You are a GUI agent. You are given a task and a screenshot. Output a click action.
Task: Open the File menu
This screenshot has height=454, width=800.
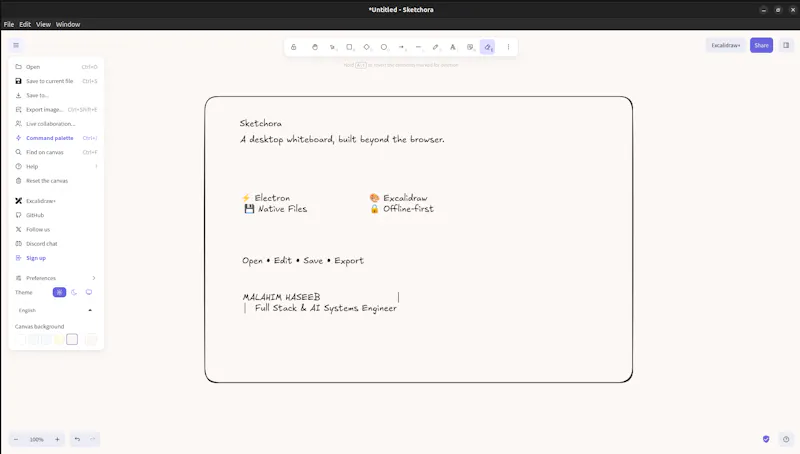point(9,24)
